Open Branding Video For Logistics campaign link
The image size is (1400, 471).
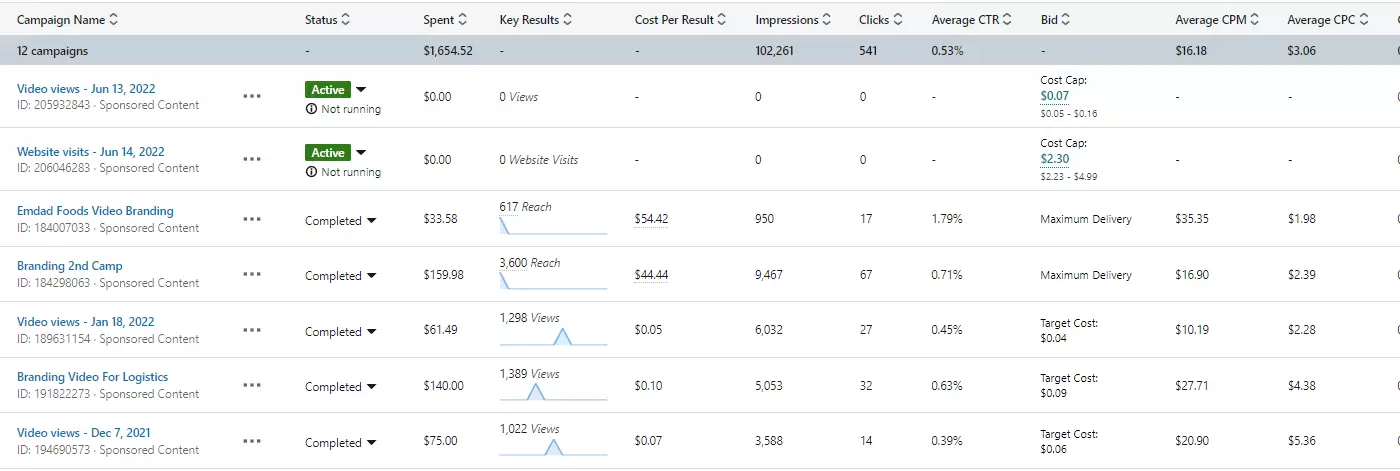[92, 377]
